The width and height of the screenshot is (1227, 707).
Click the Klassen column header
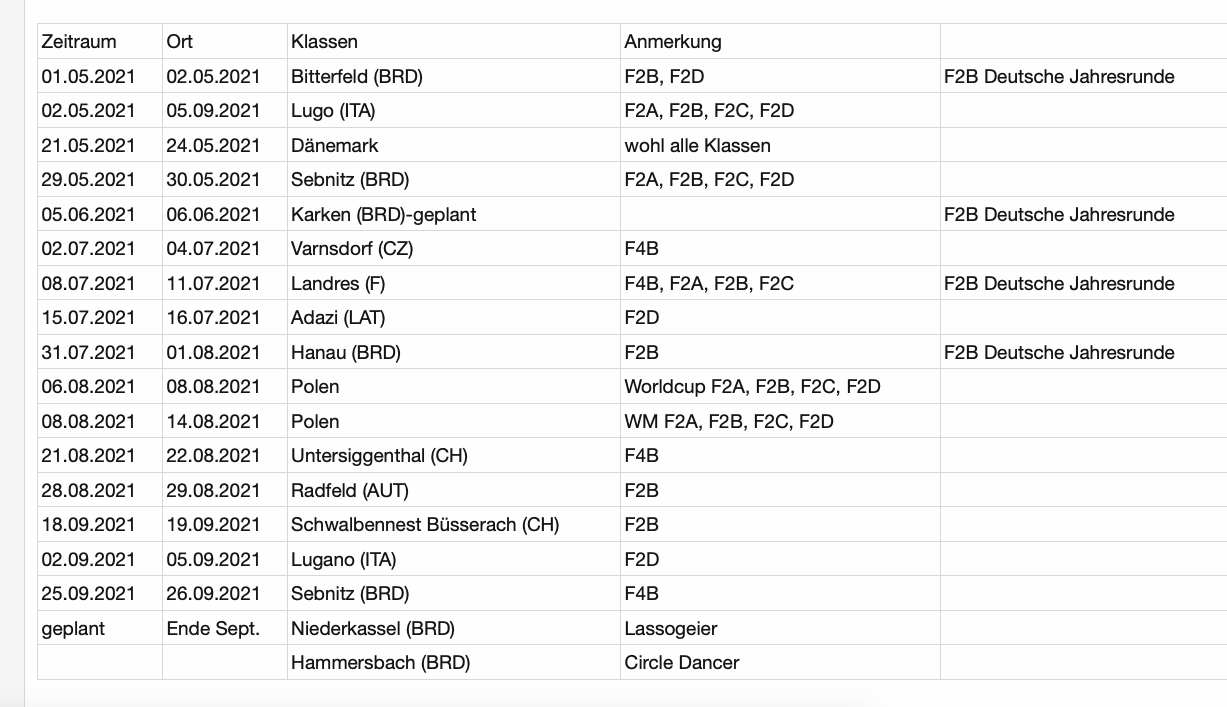[x=453, y=42]
